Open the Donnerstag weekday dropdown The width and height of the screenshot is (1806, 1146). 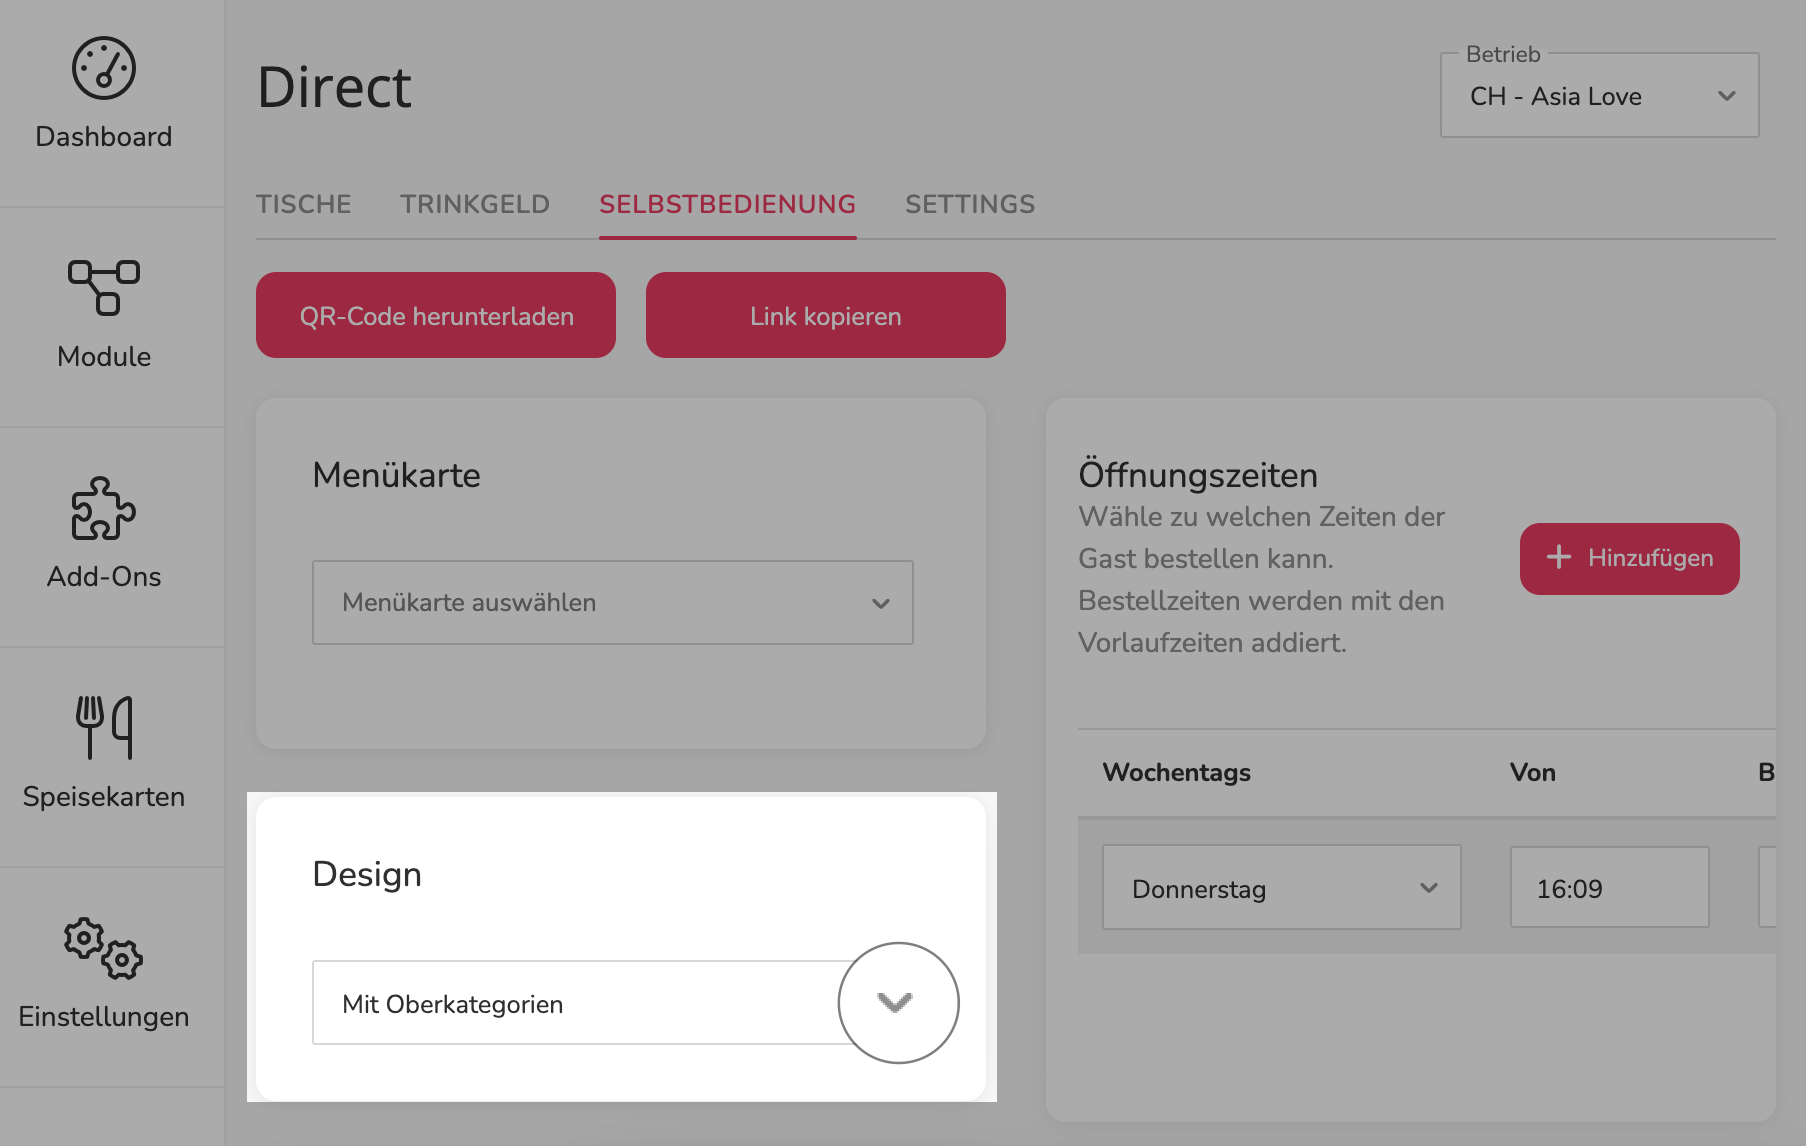click(x=1282, y=888)
